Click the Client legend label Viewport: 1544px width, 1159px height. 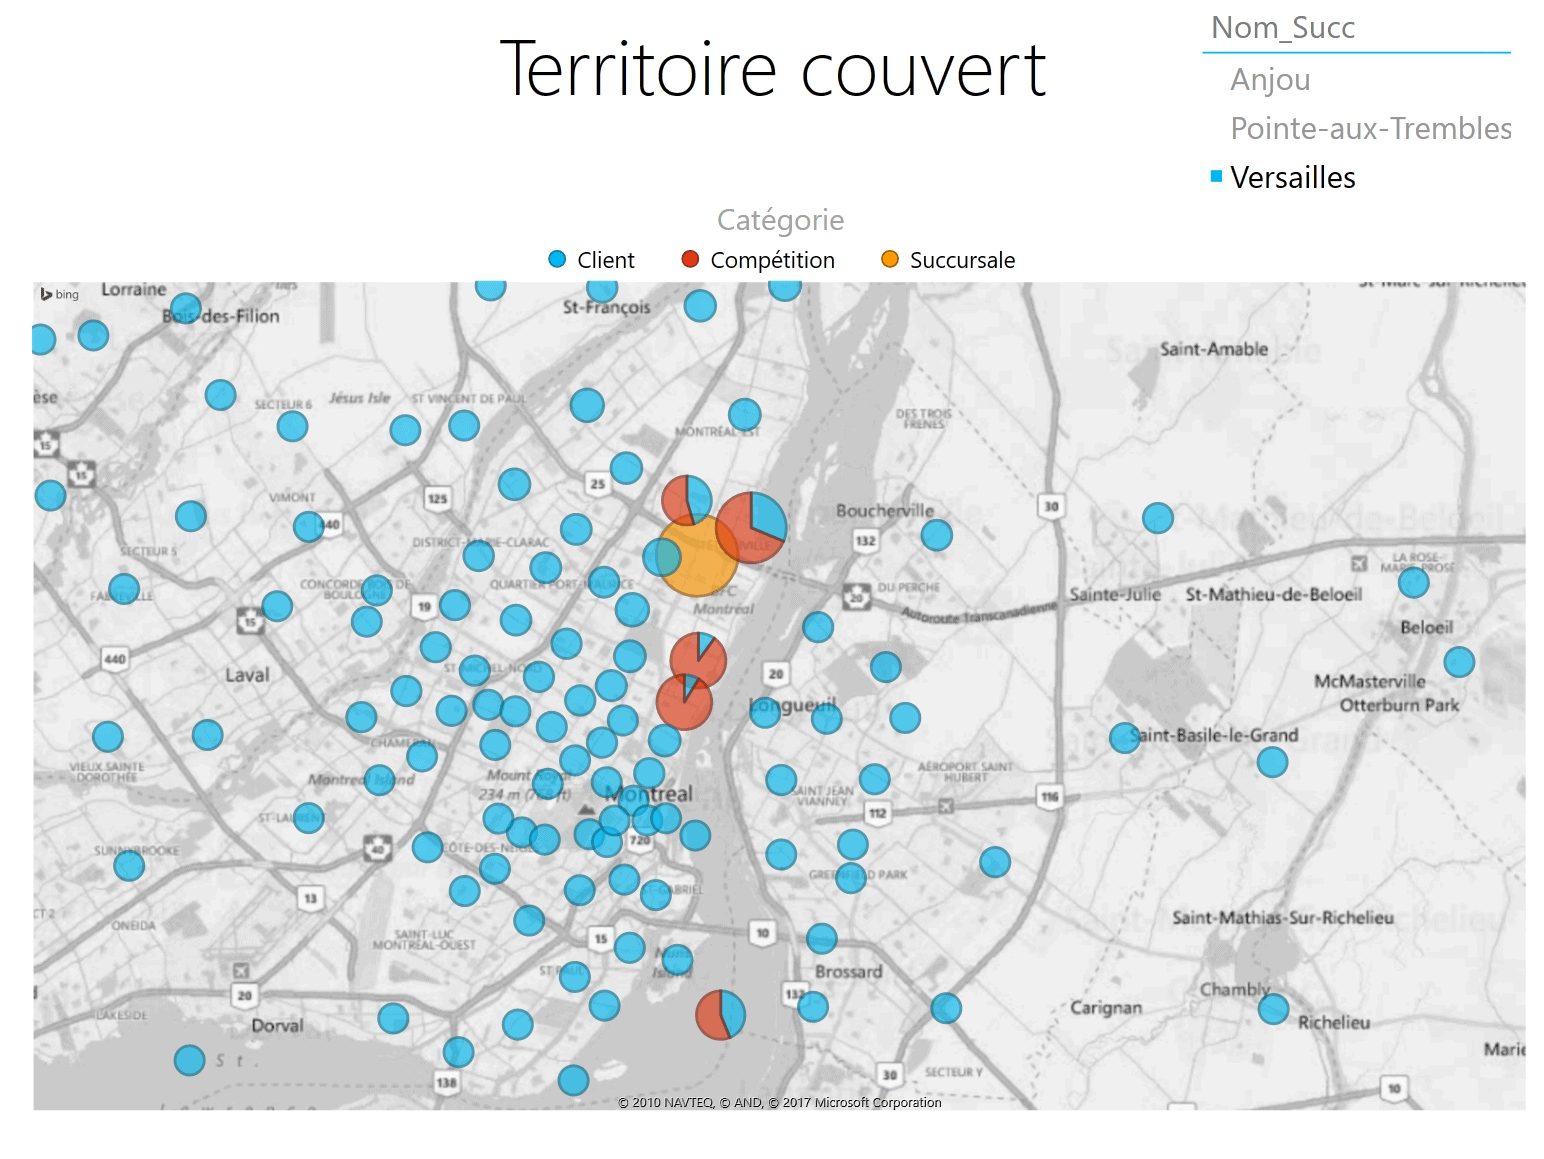pos(605,260)
